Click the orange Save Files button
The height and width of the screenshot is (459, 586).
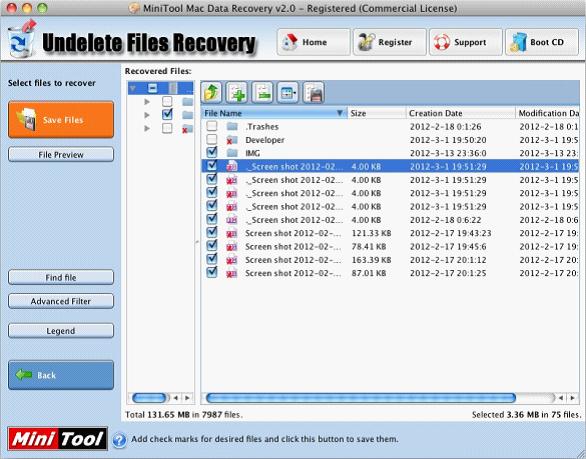[x=61, y=120]
